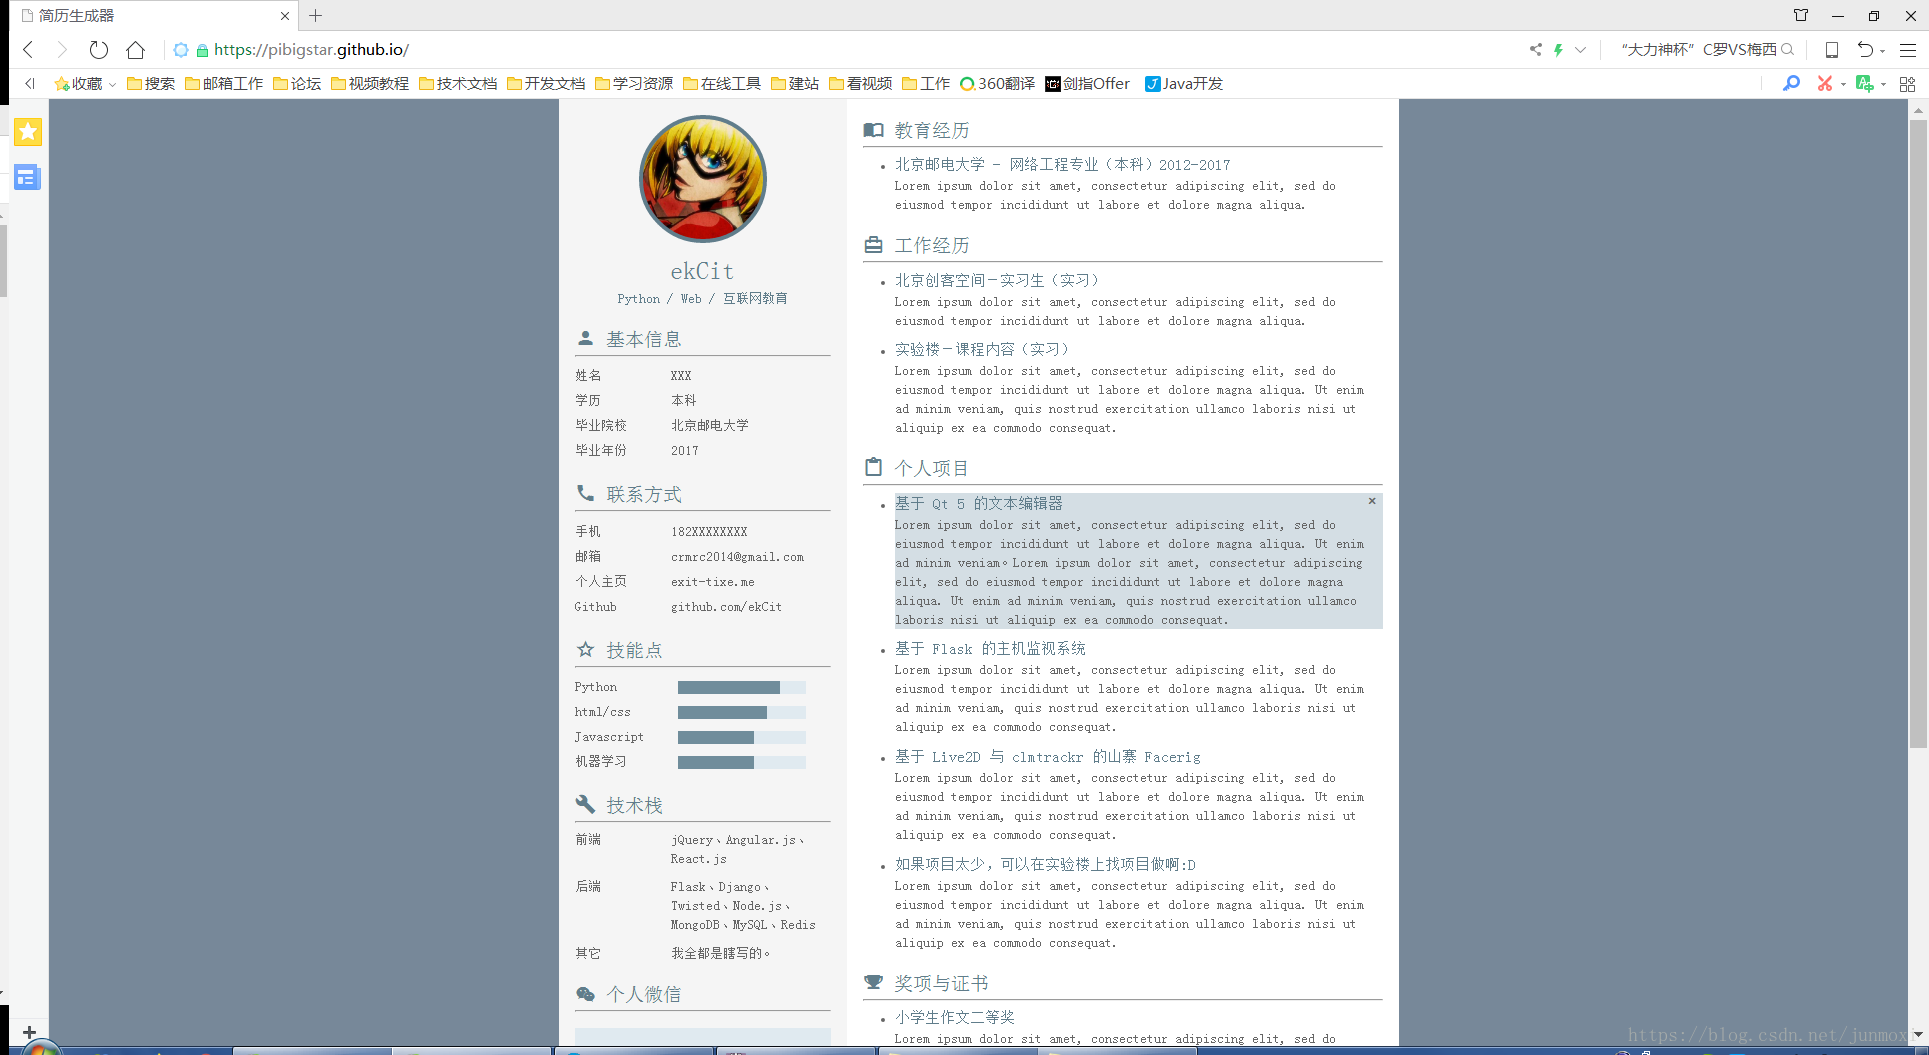This screenshot has height=1055, width=1929.
Task: Click the sidebar plus add icon
Action: [x=29, y=1032]
